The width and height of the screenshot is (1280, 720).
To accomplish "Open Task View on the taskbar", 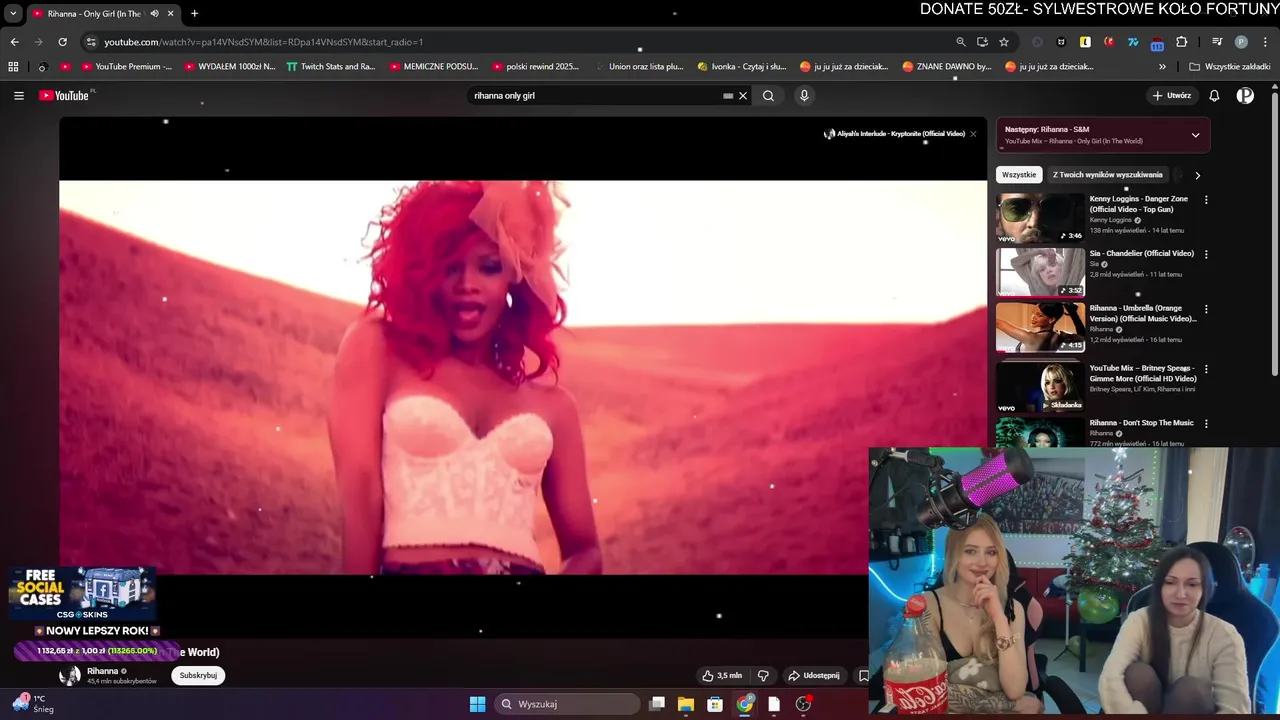I will [657, 704].
